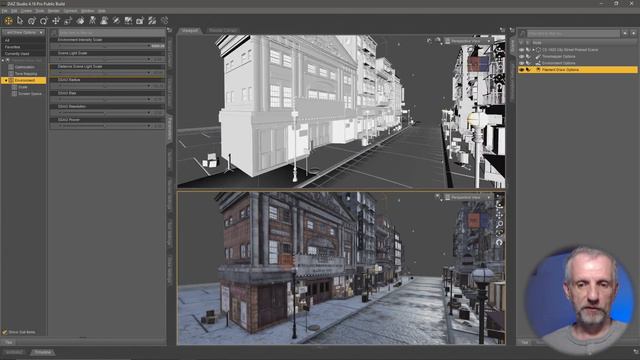
Task: Click the bust-shaped figure icon in toolbar
Action: [104, 20]
